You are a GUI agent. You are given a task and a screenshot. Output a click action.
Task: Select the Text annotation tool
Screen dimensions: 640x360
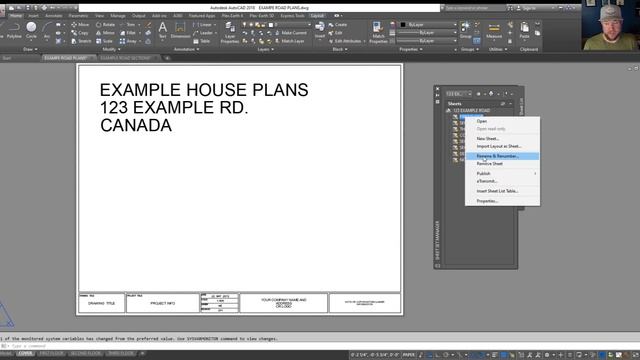[x=162, y=31]
